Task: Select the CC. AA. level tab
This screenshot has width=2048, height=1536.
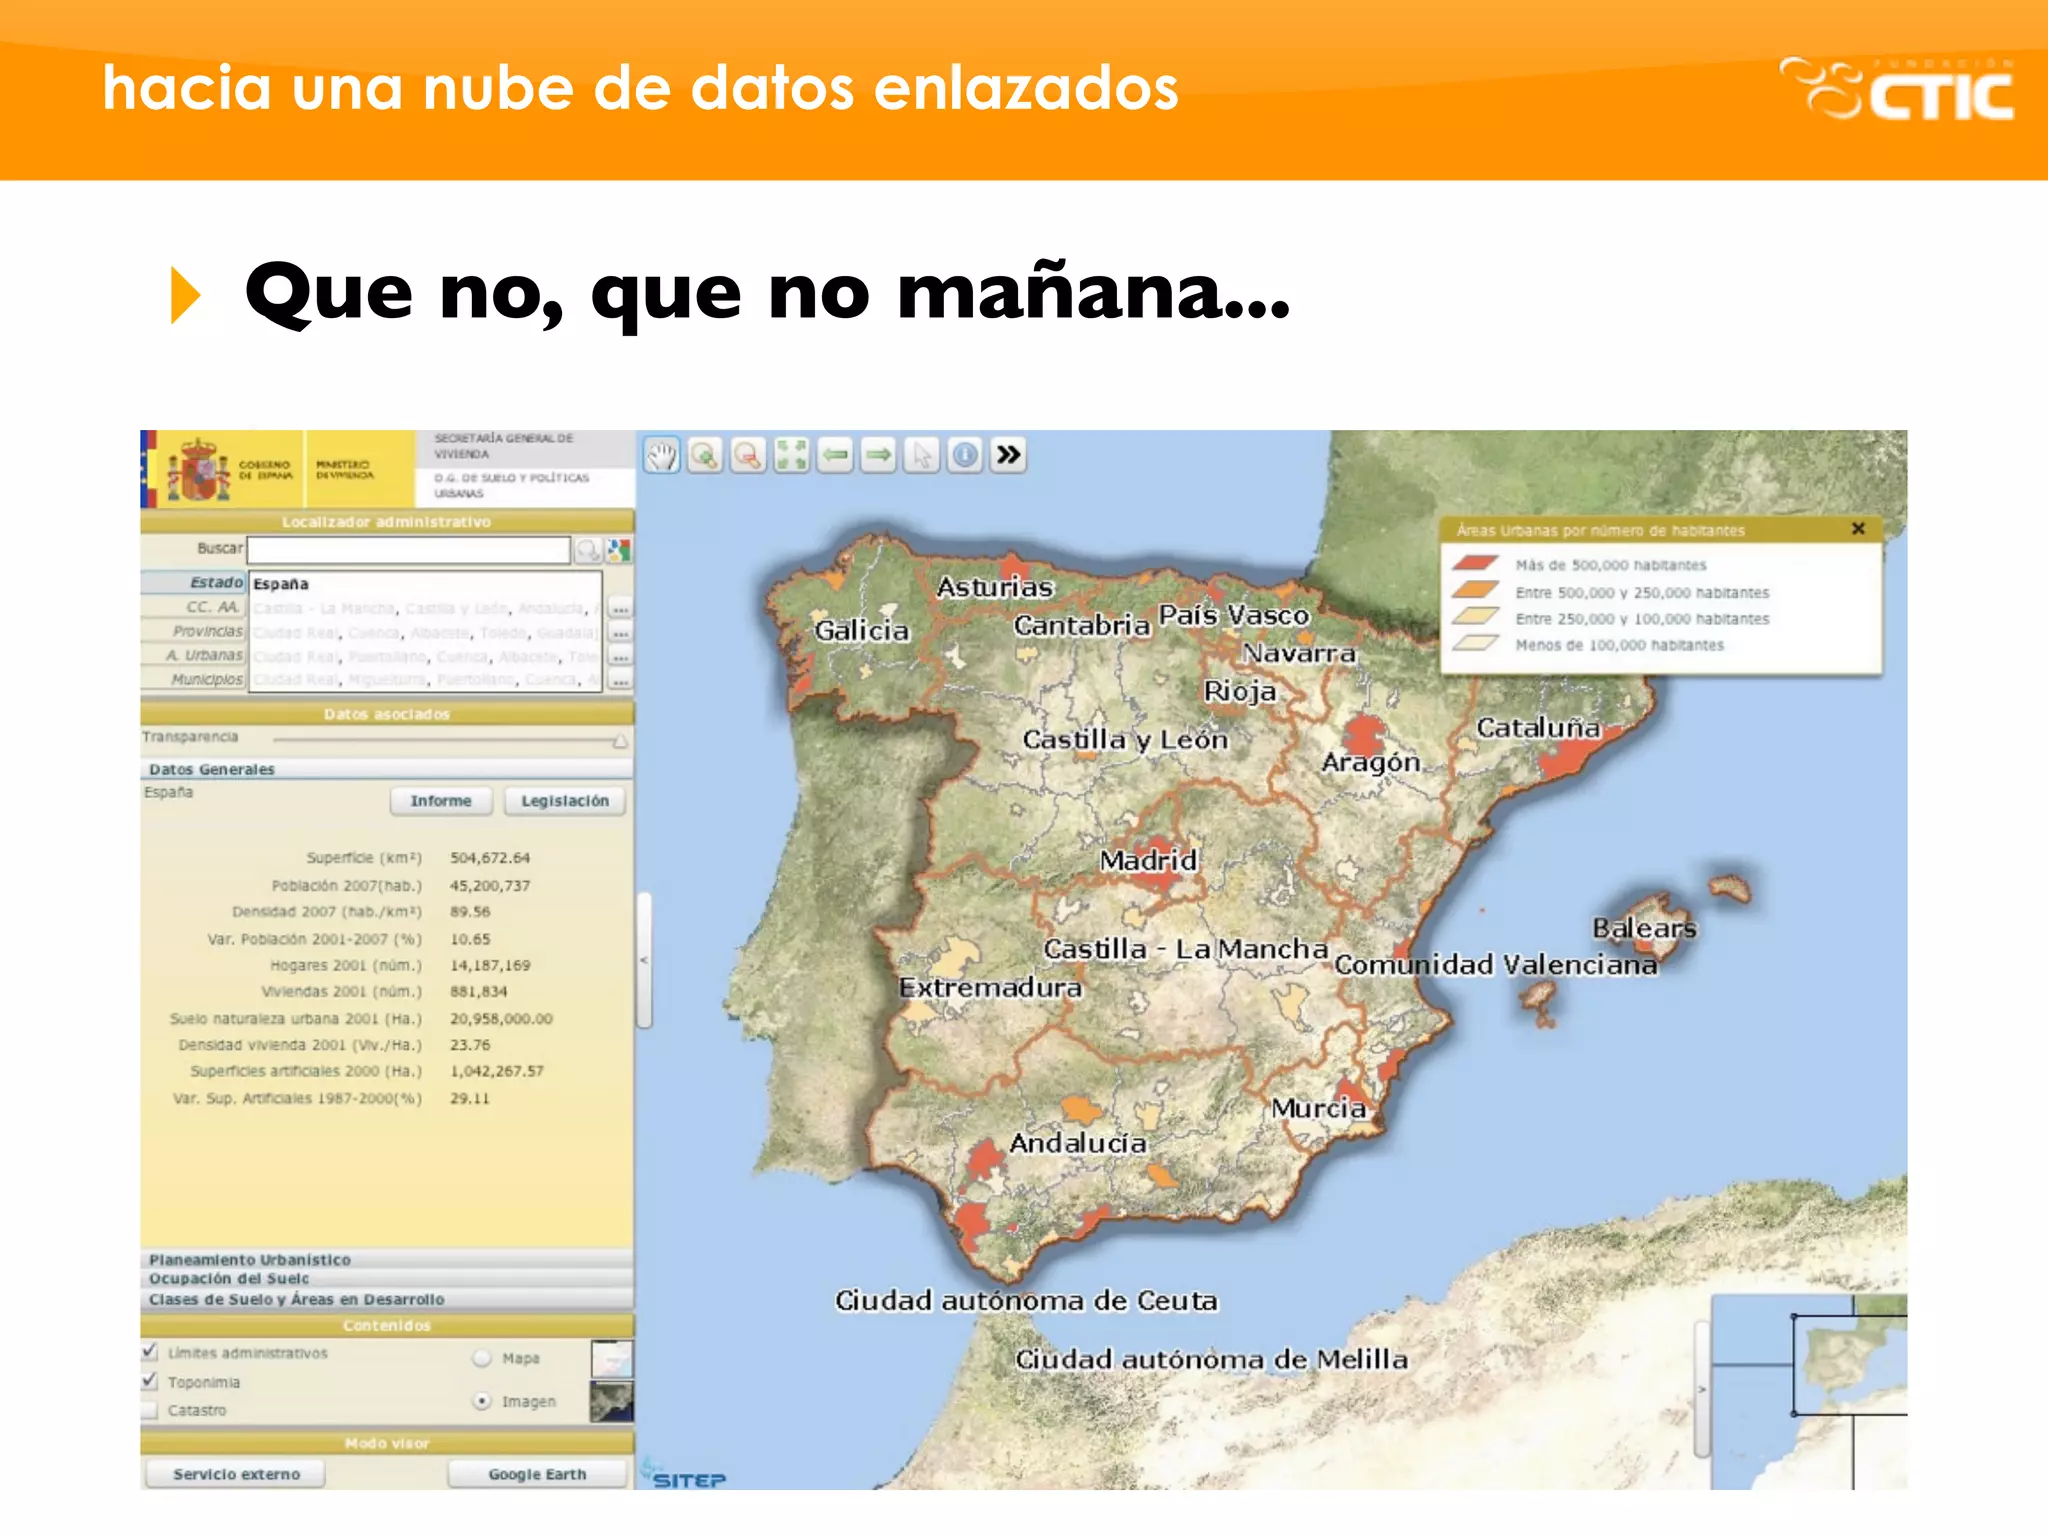Action: (x=194, y=607)
